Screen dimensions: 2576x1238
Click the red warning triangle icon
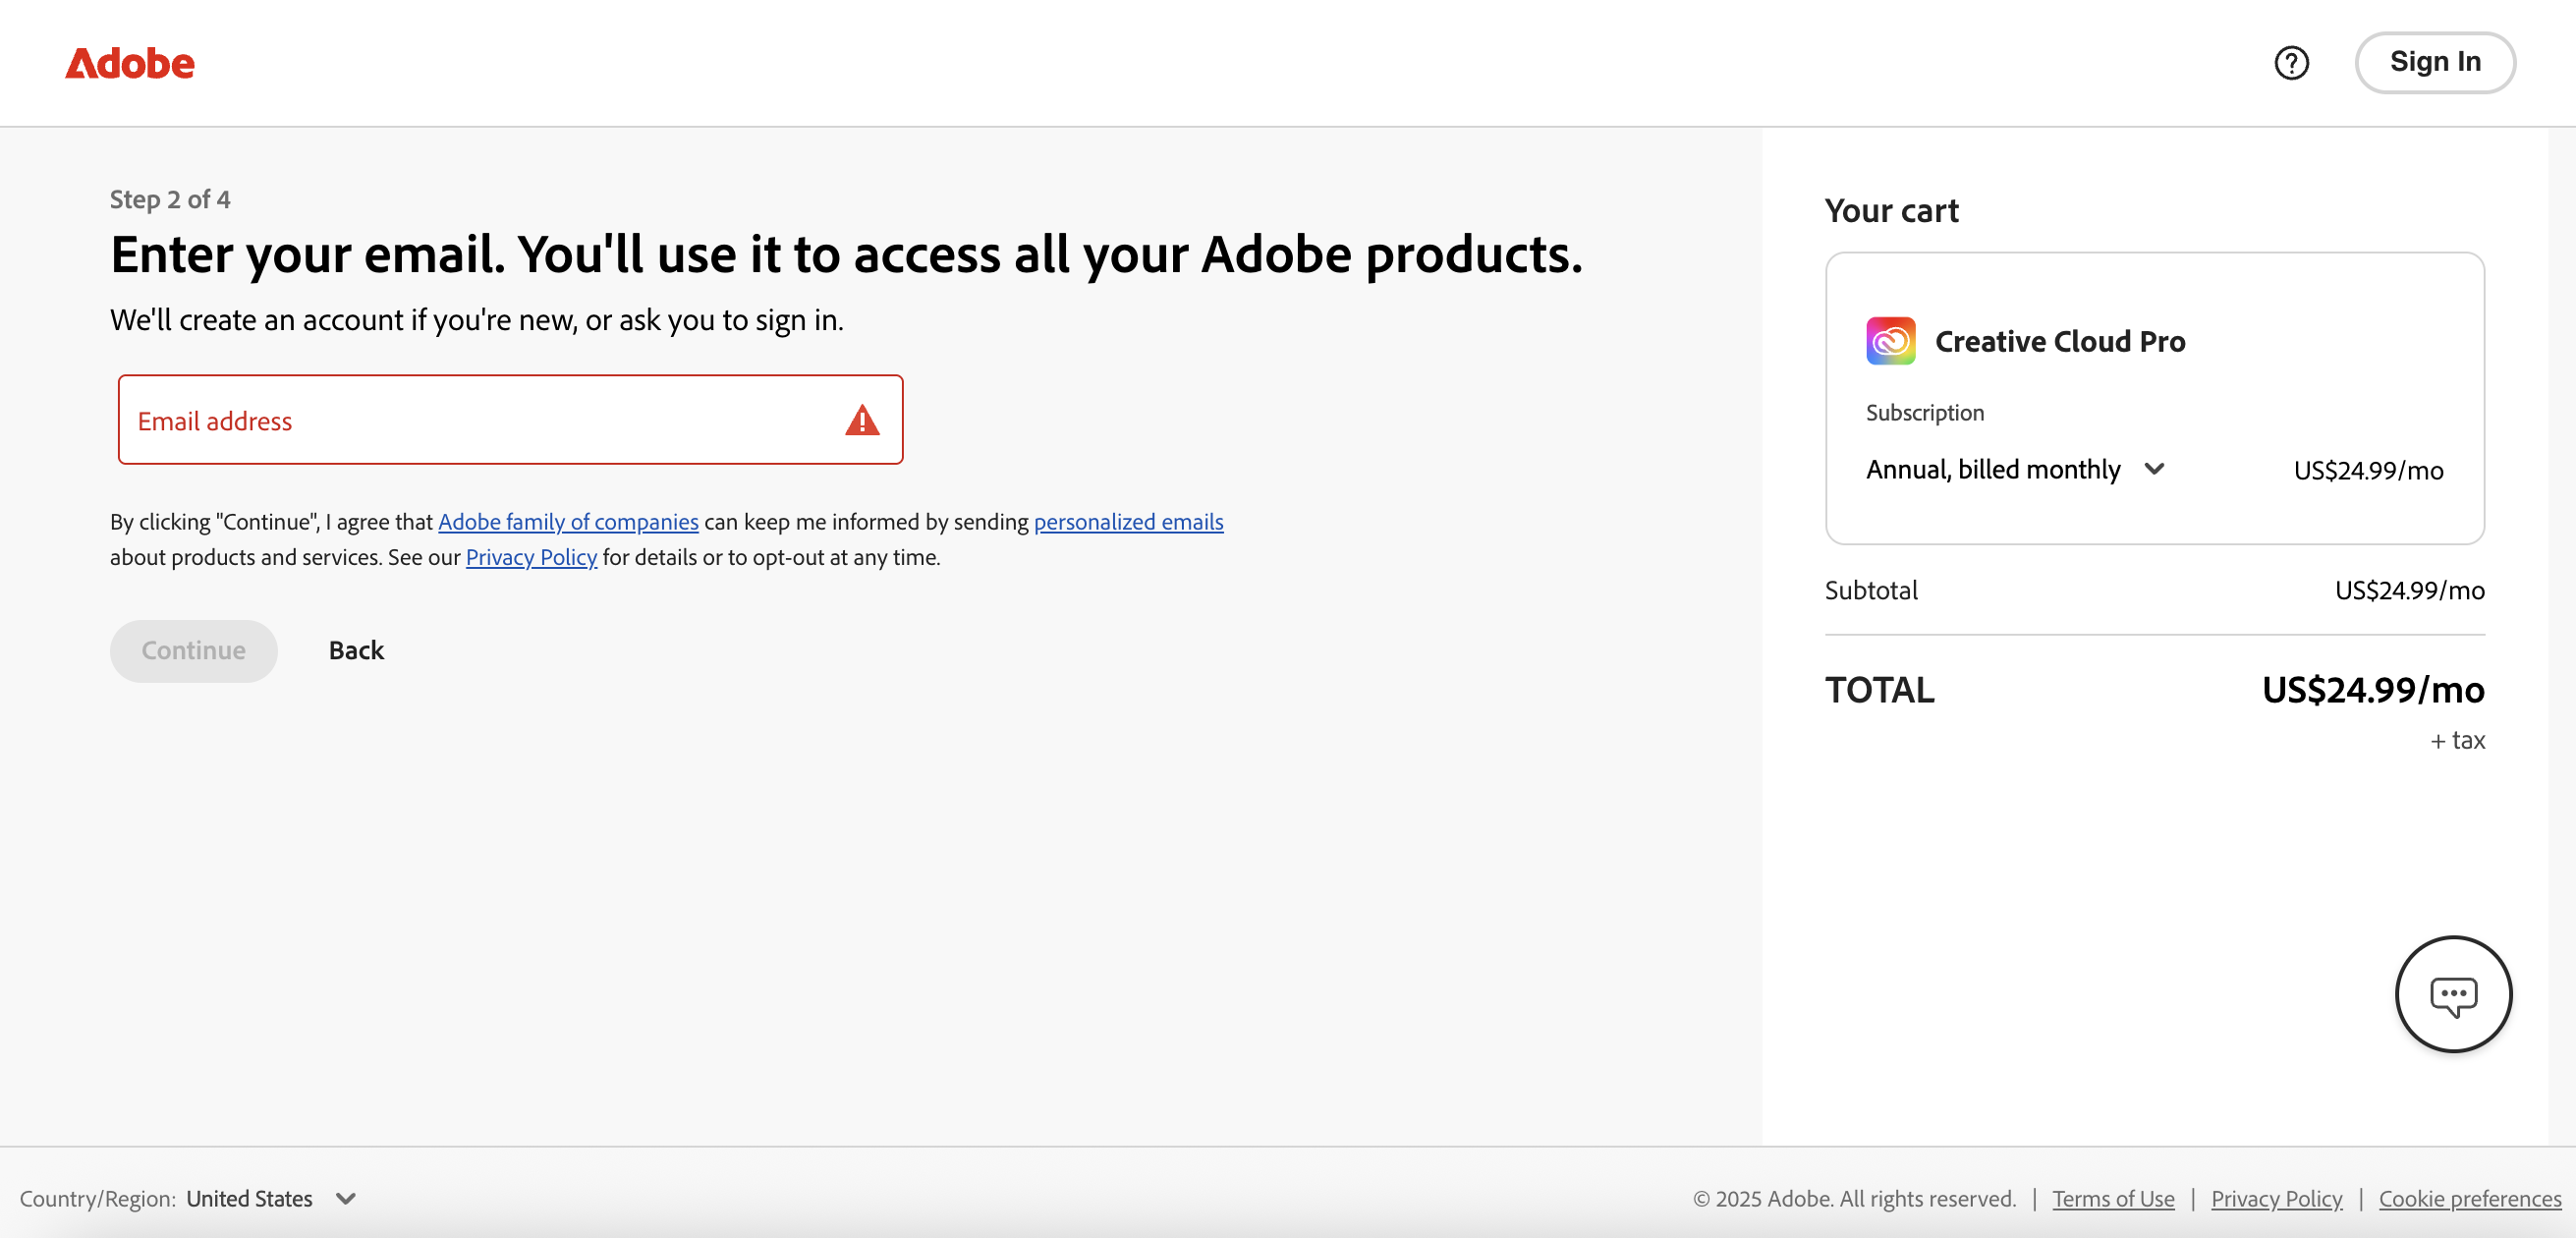(x=861, y=420)
